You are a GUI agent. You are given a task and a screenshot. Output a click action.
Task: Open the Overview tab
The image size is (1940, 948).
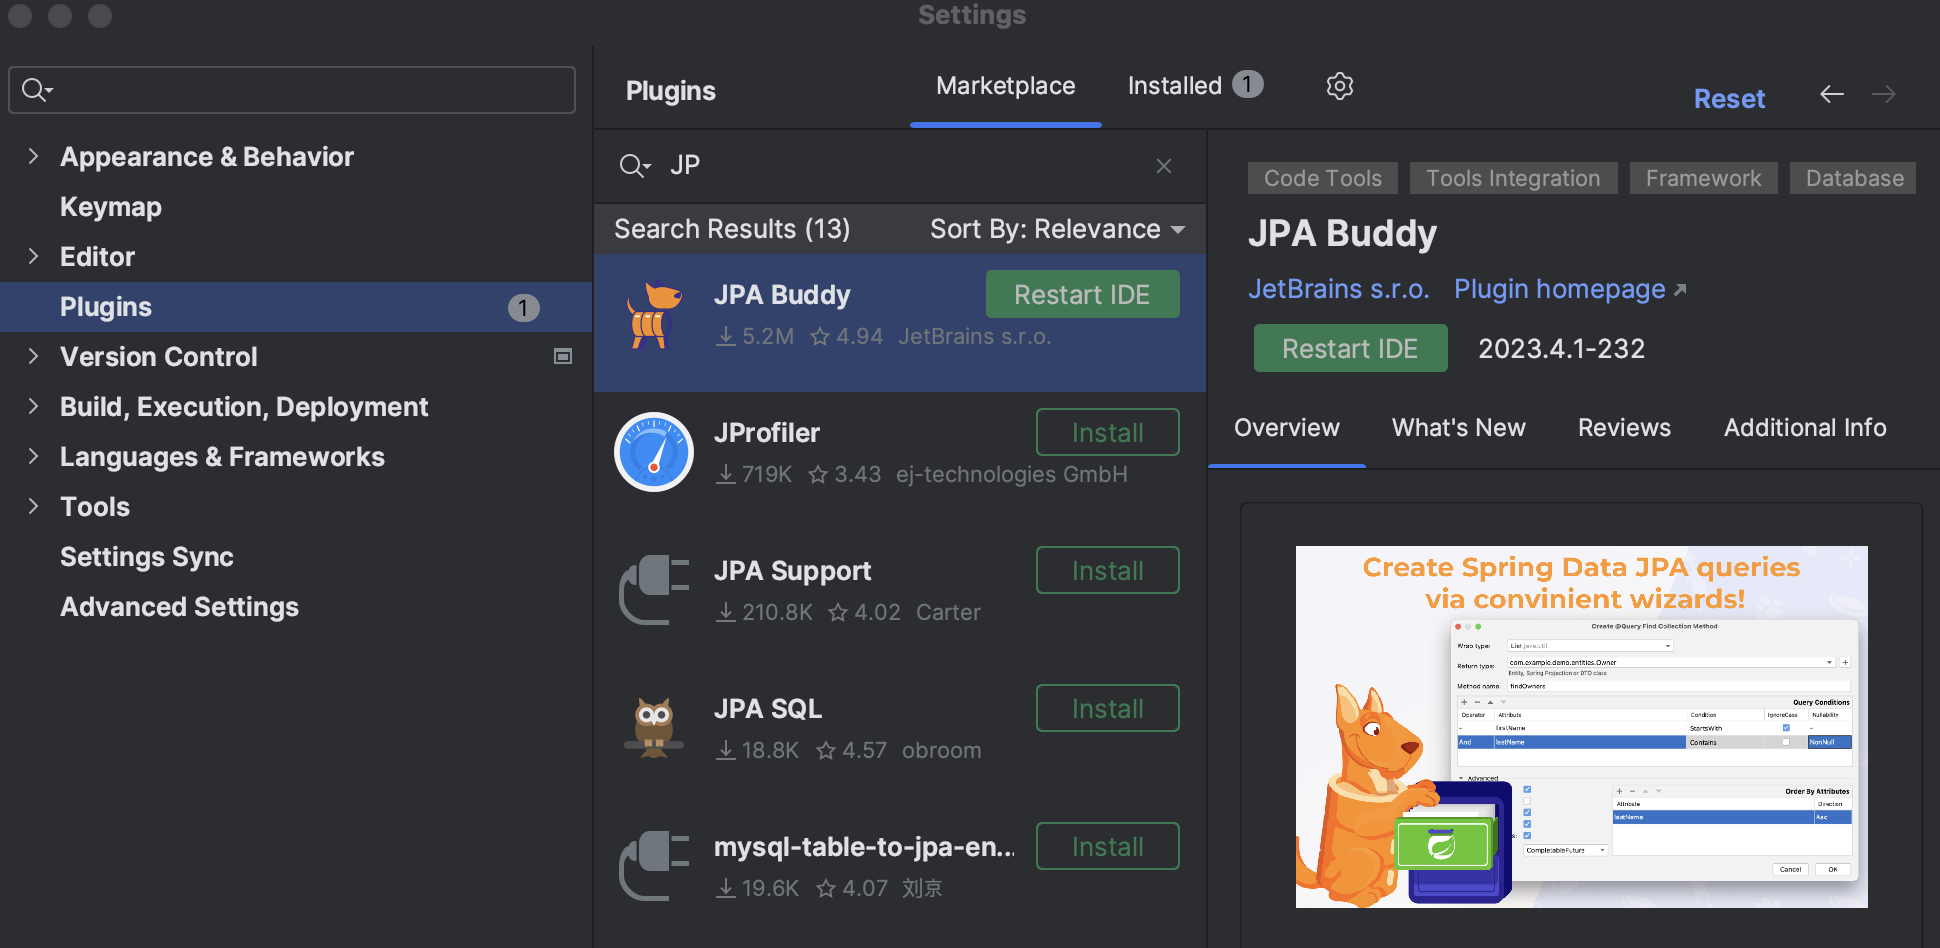click(x=1286, y=428)
